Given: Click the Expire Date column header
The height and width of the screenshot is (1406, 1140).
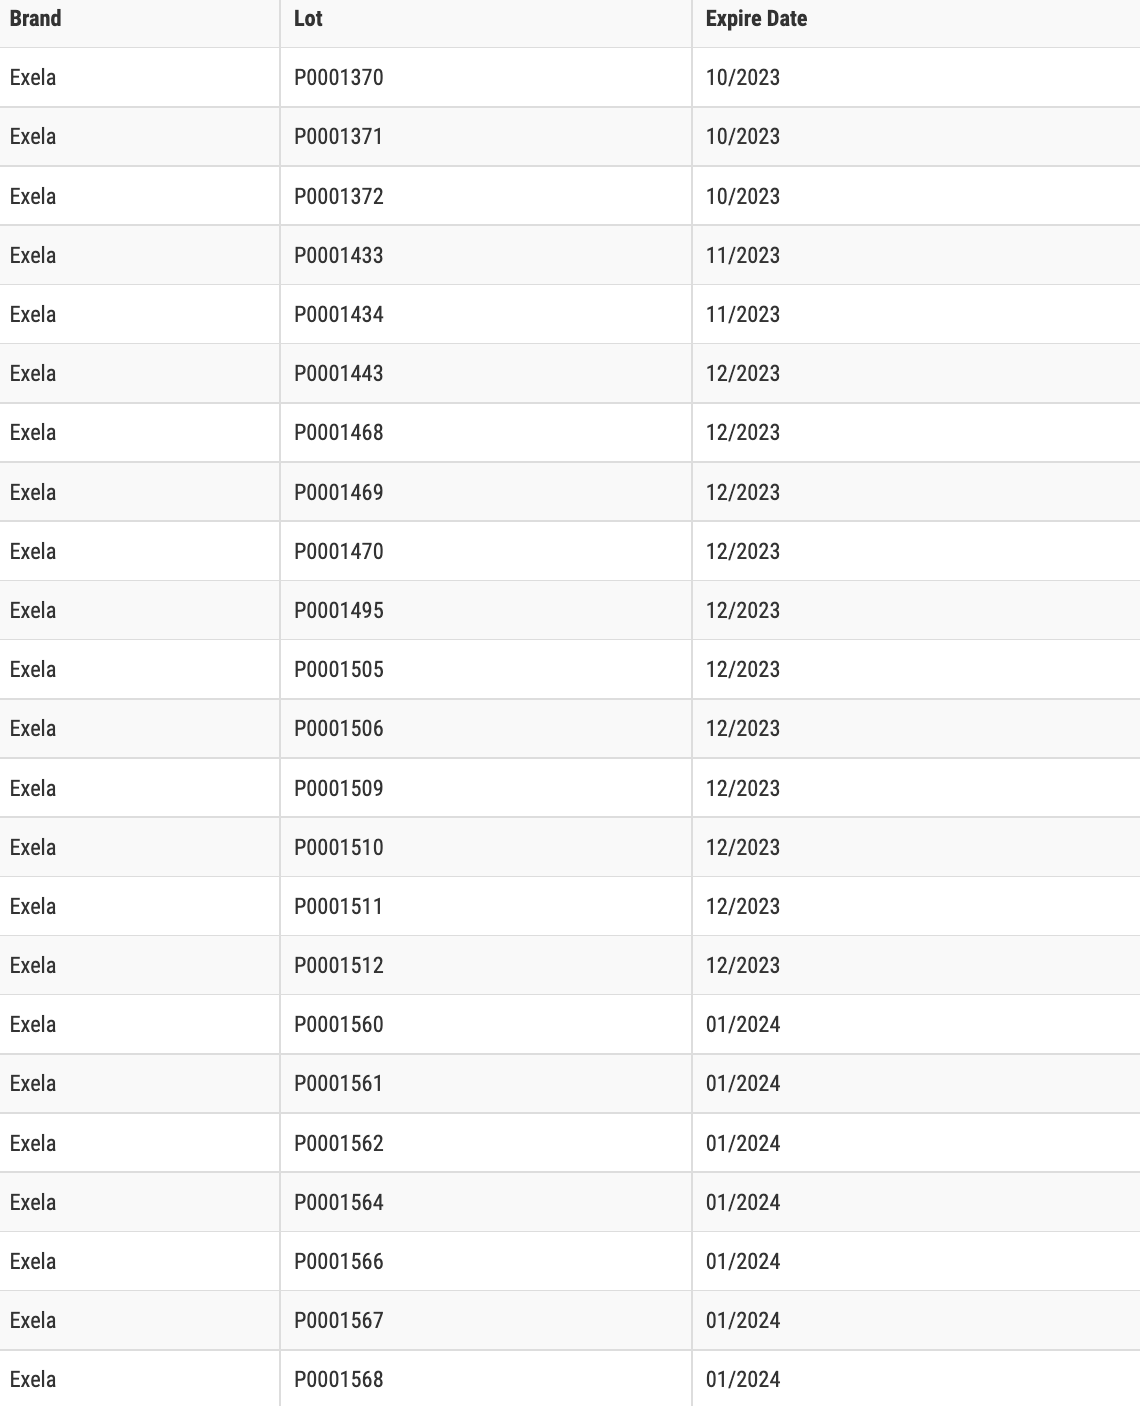Looking at the screenshot, I should coord(756,19).
